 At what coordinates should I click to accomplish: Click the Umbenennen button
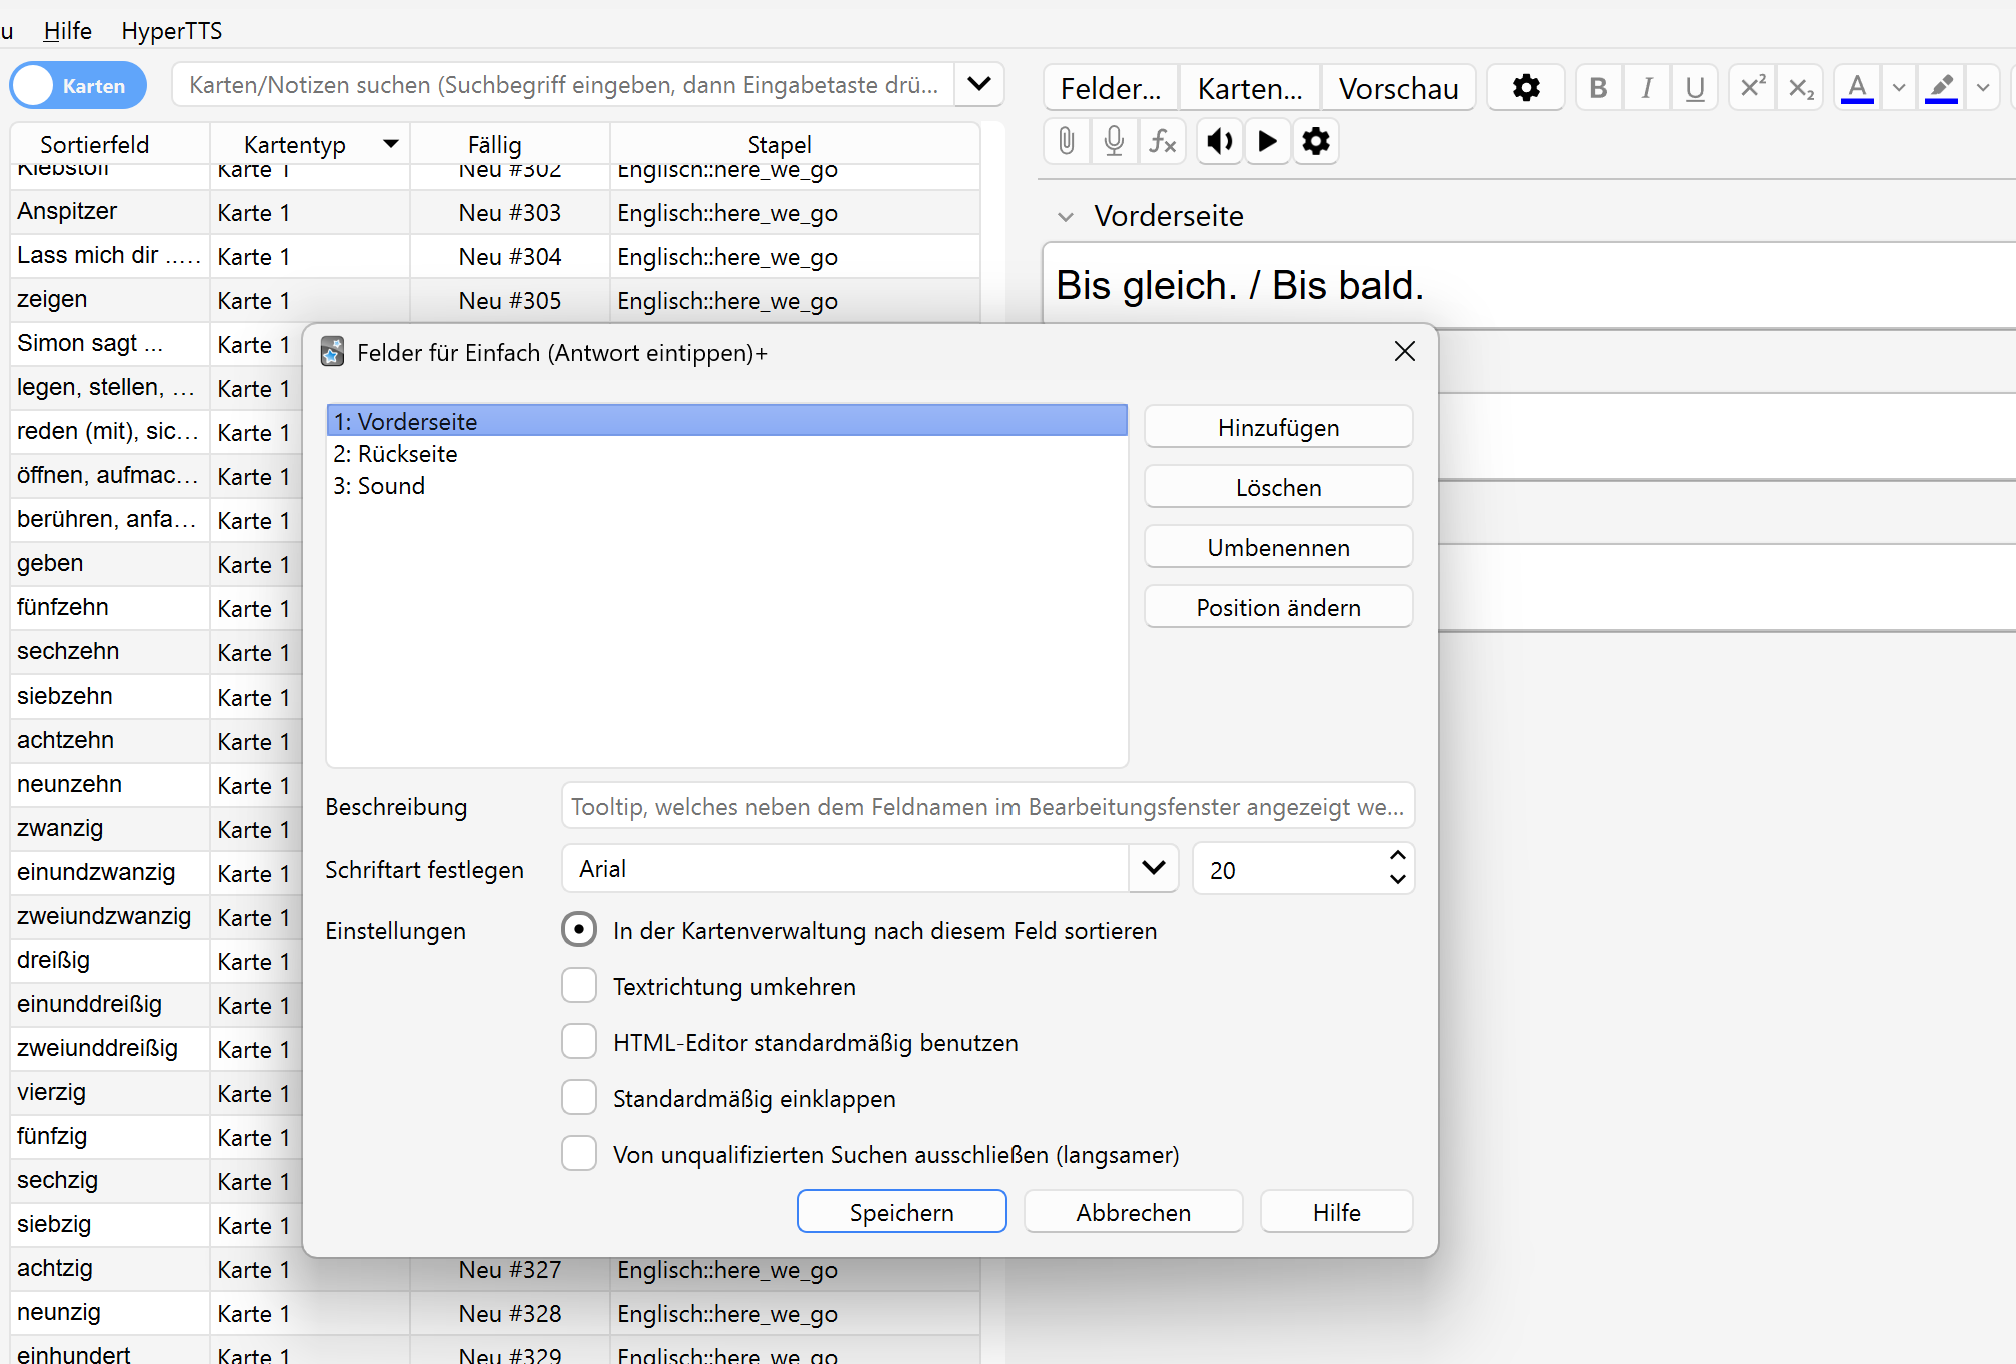(1278, 547)
